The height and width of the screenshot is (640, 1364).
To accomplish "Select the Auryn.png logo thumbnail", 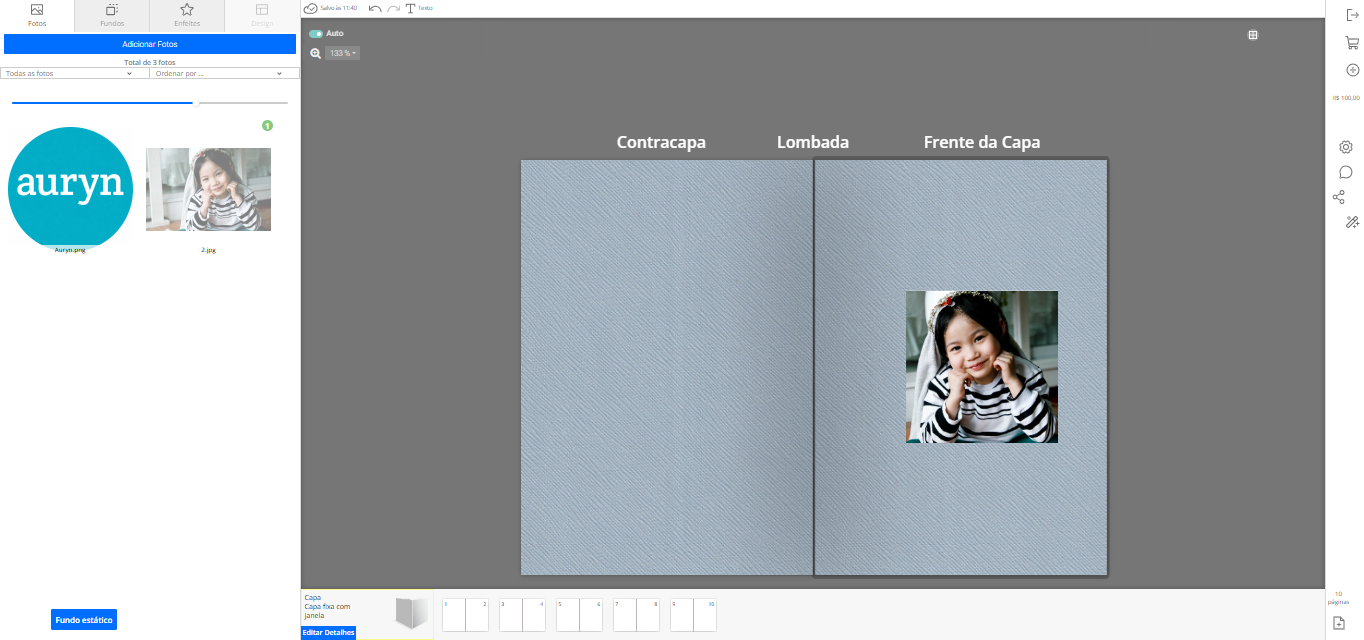I will point(70,187).
